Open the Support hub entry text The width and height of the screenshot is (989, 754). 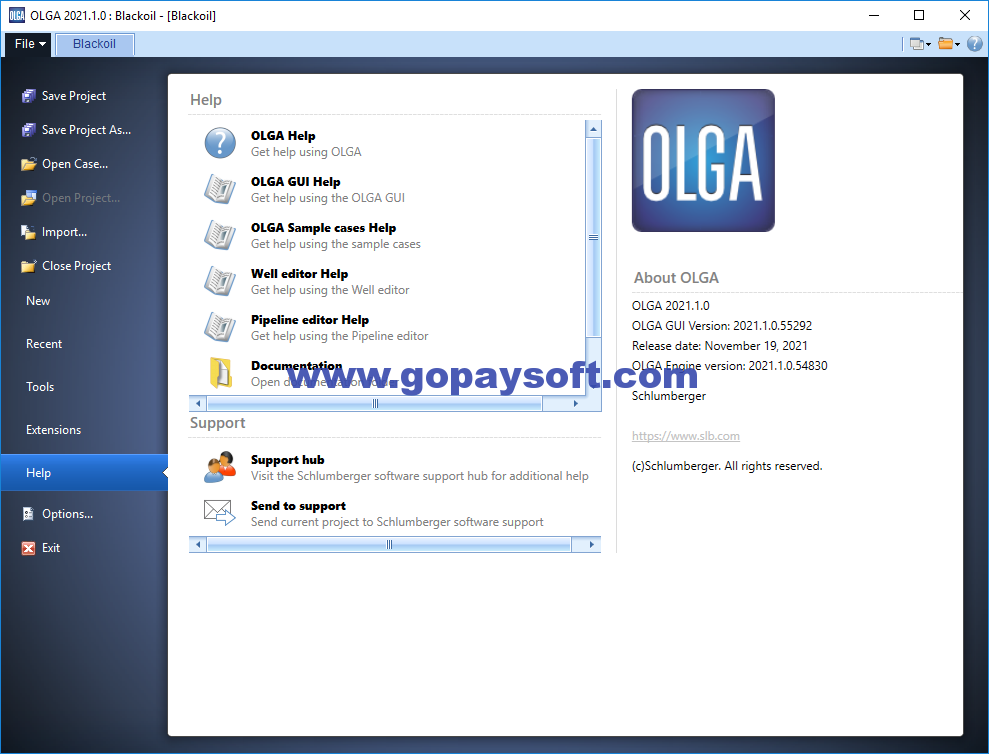419,468
